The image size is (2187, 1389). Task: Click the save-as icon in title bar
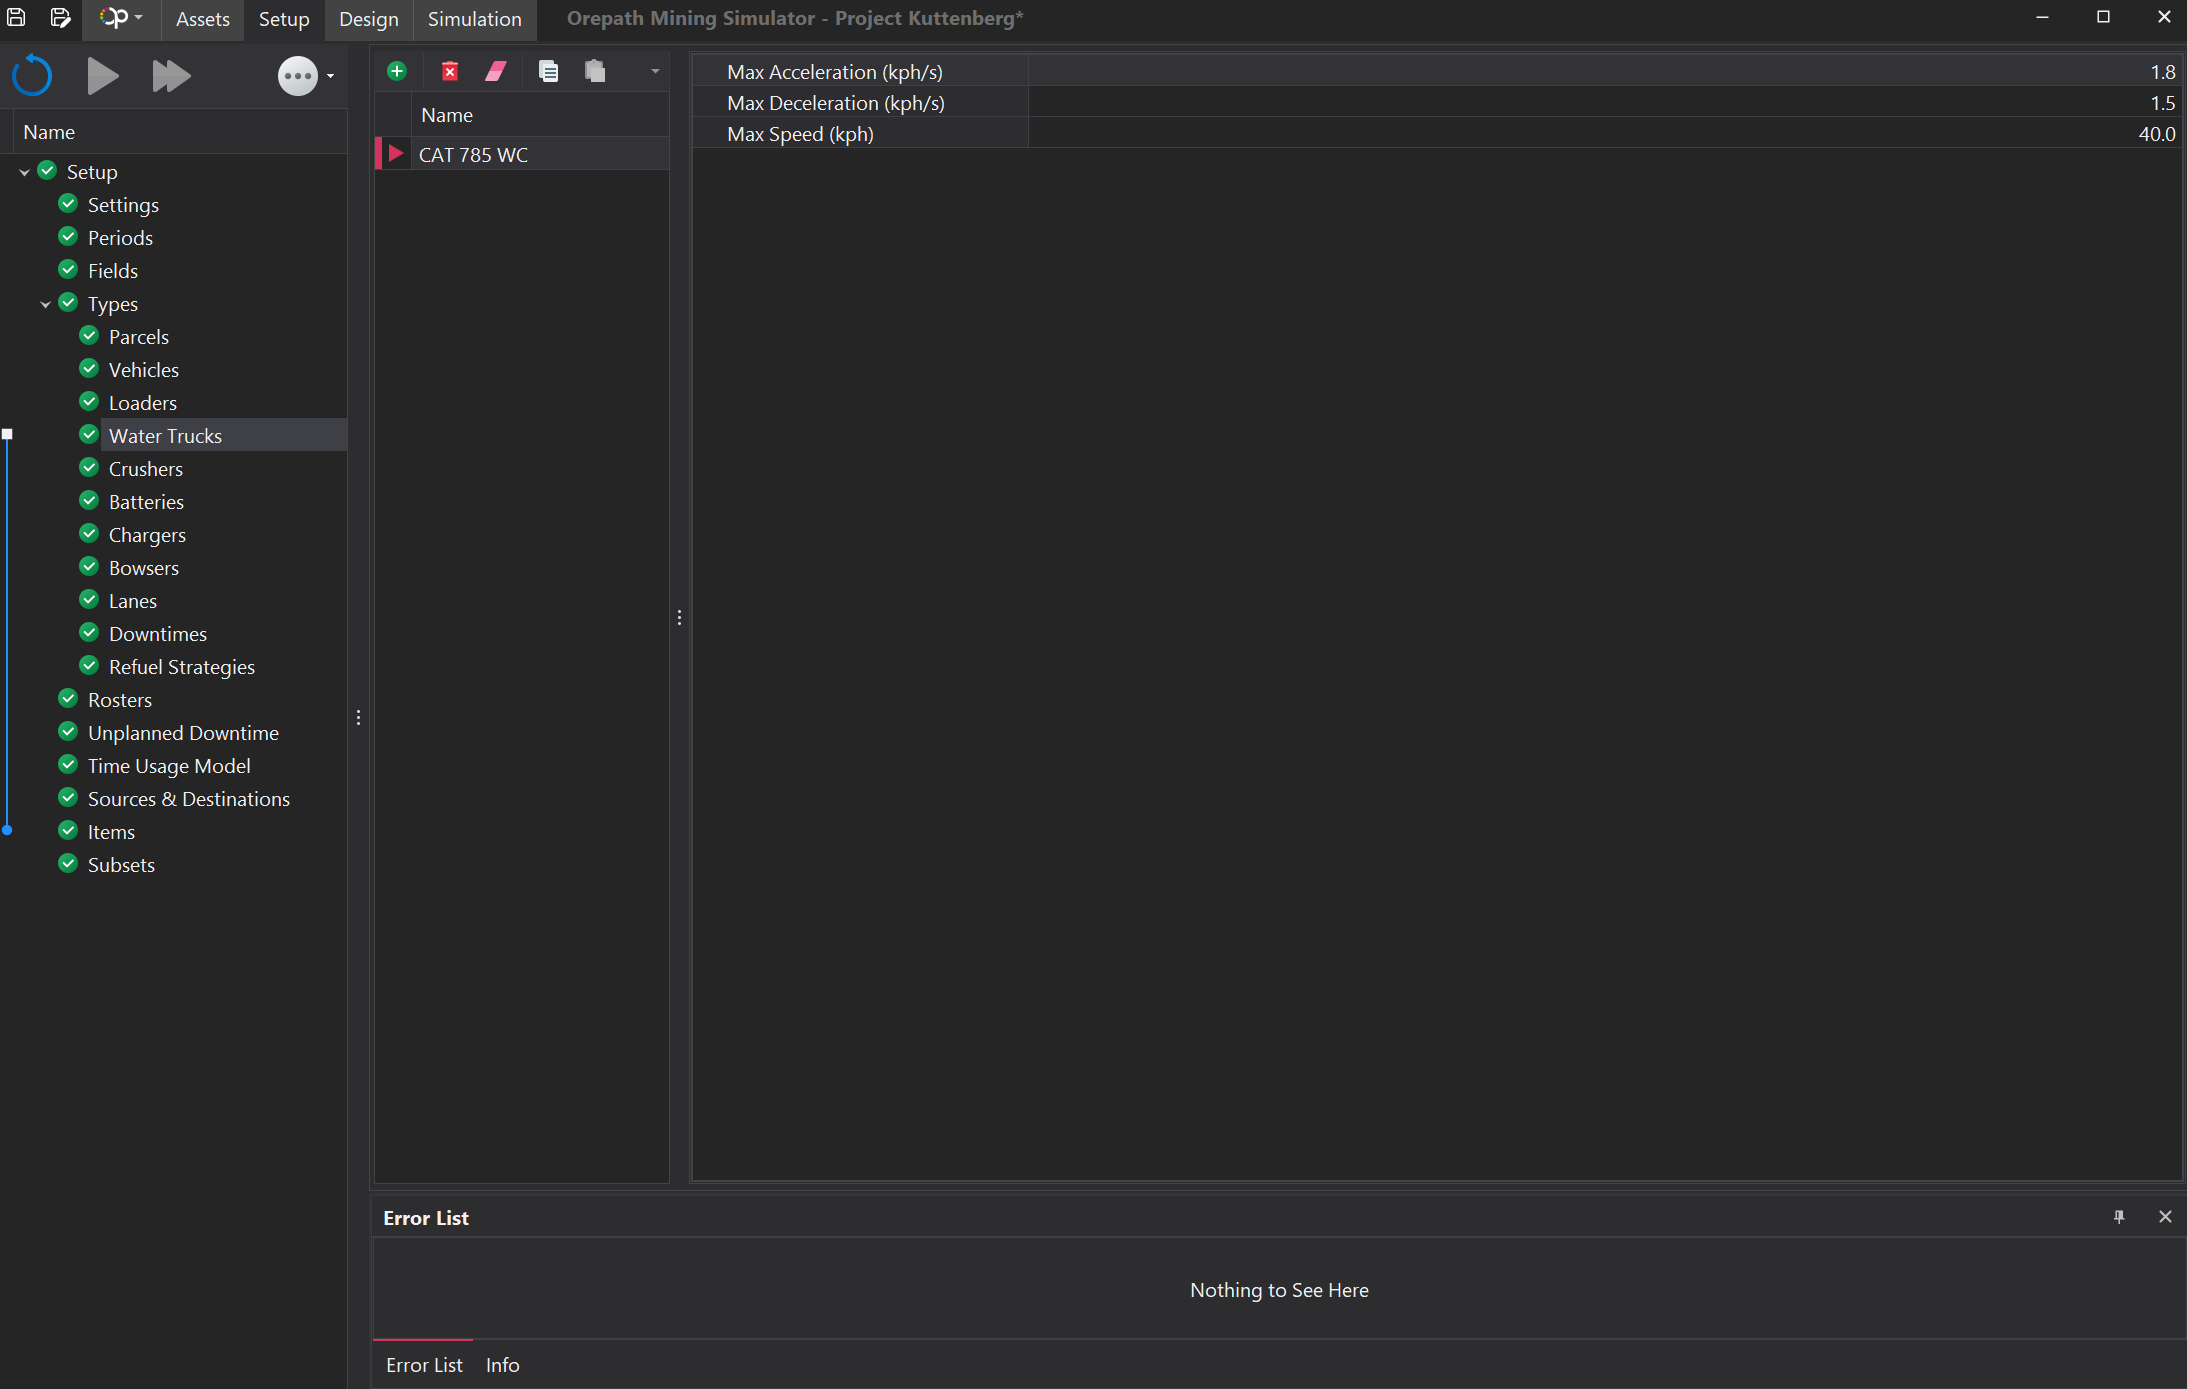point(60,18)
